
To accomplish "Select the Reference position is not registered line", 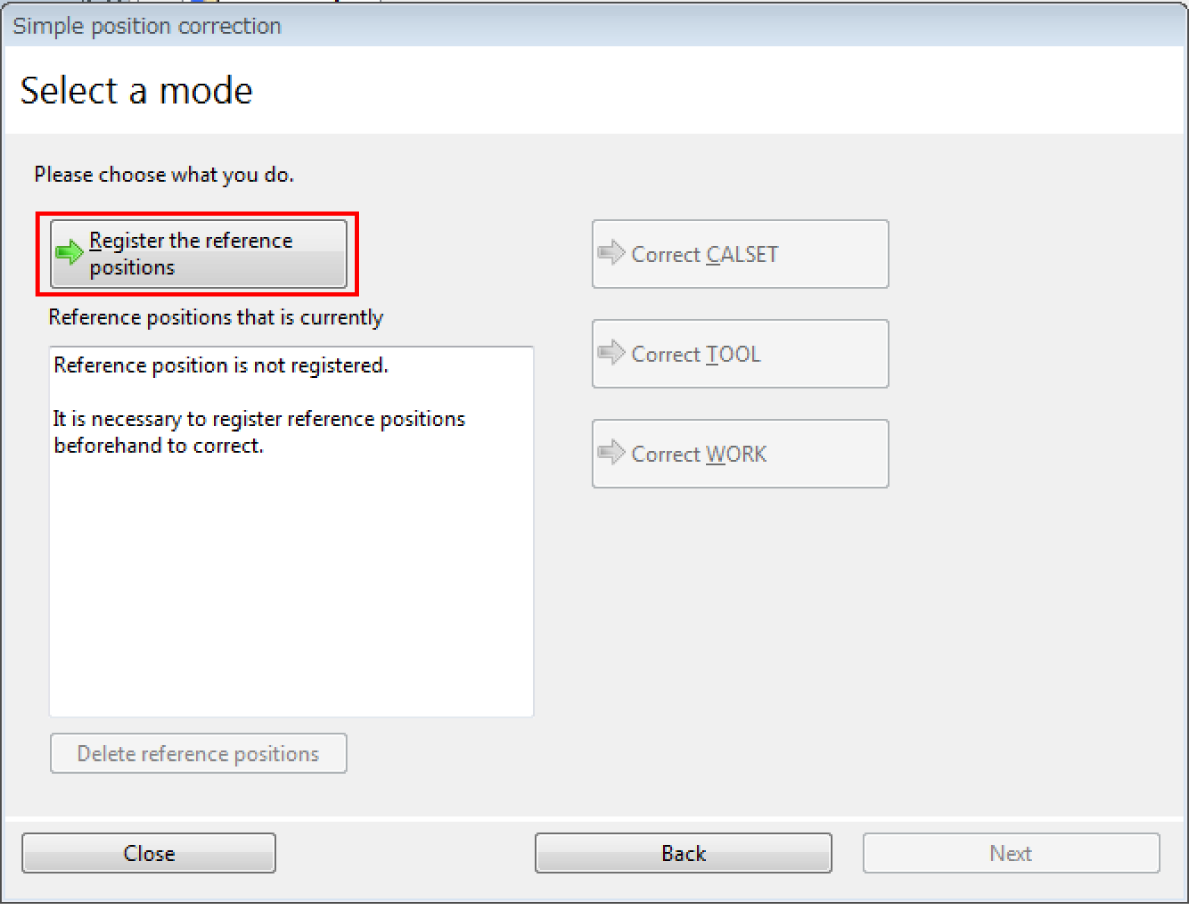I will [221, 366].
